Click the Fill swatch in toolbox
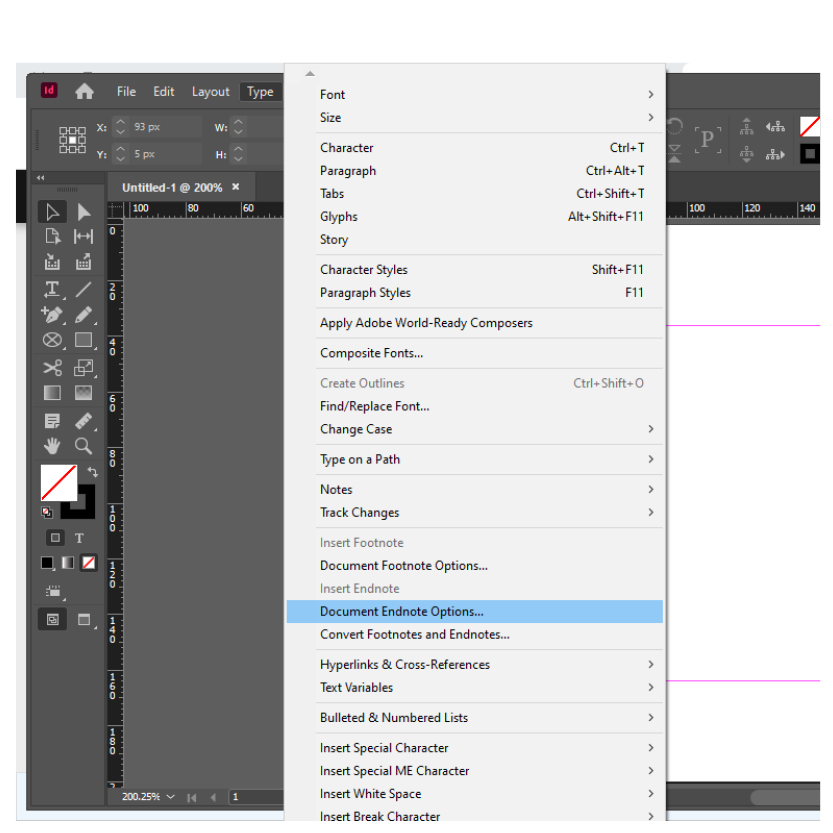The width and height of the screenshot is (833, 833). coord(58,482)
